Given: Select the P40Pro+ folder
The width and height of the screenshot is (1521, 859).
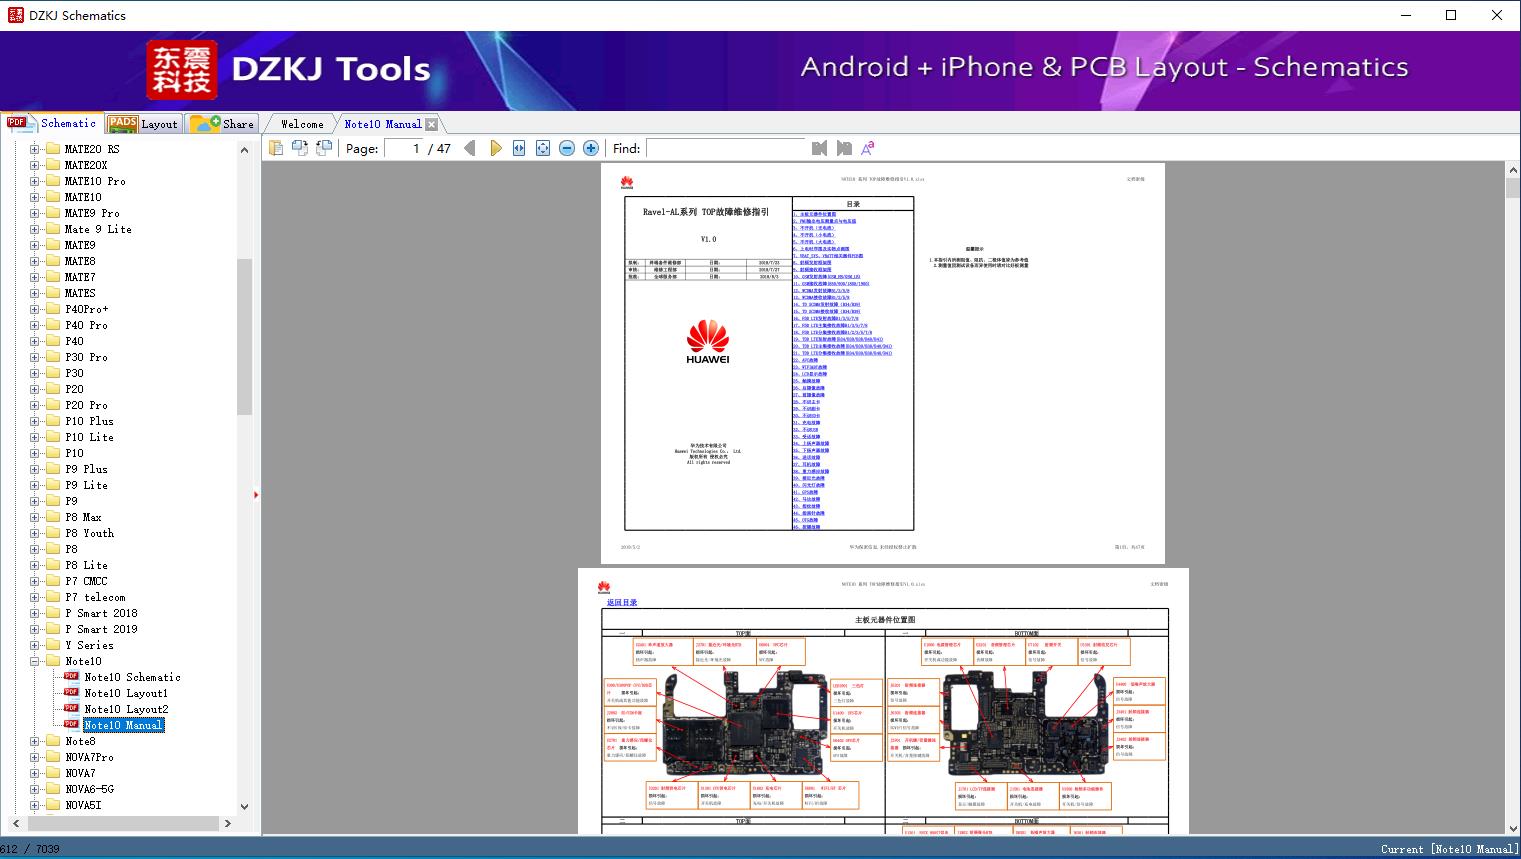Looking at the screenshot, I should coord(87,309).
